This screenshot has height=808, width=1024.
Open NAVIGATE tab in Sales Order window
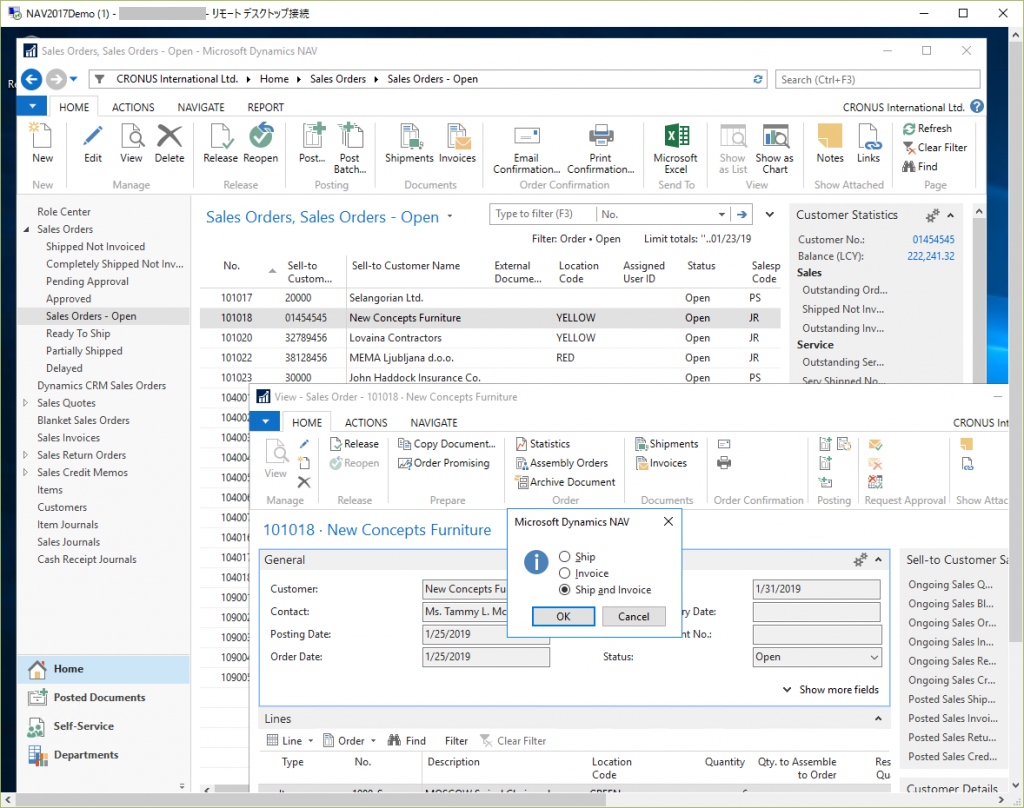tap(434, 423)
